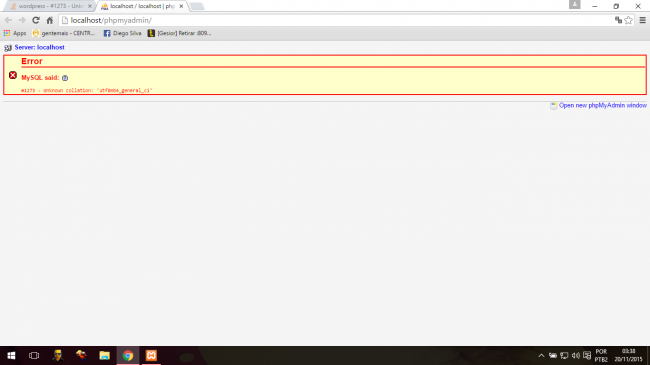Open the Diego Silva Facebook bookmark

tap(122, 33)
